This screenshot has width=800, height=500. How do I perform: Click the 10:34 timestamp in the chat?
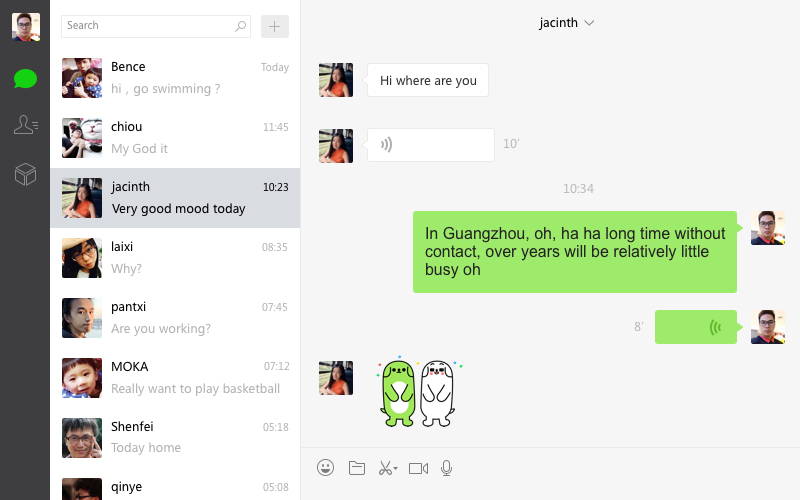click(x=578, y=189)
